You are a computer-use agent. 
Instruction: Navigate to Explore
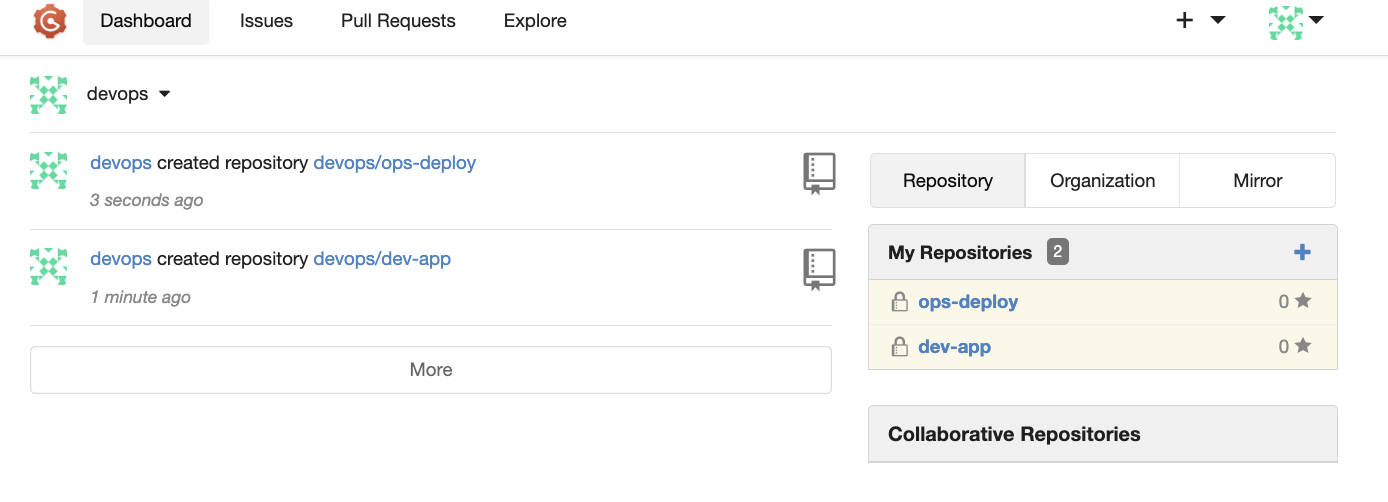click(x=535, y=21)
